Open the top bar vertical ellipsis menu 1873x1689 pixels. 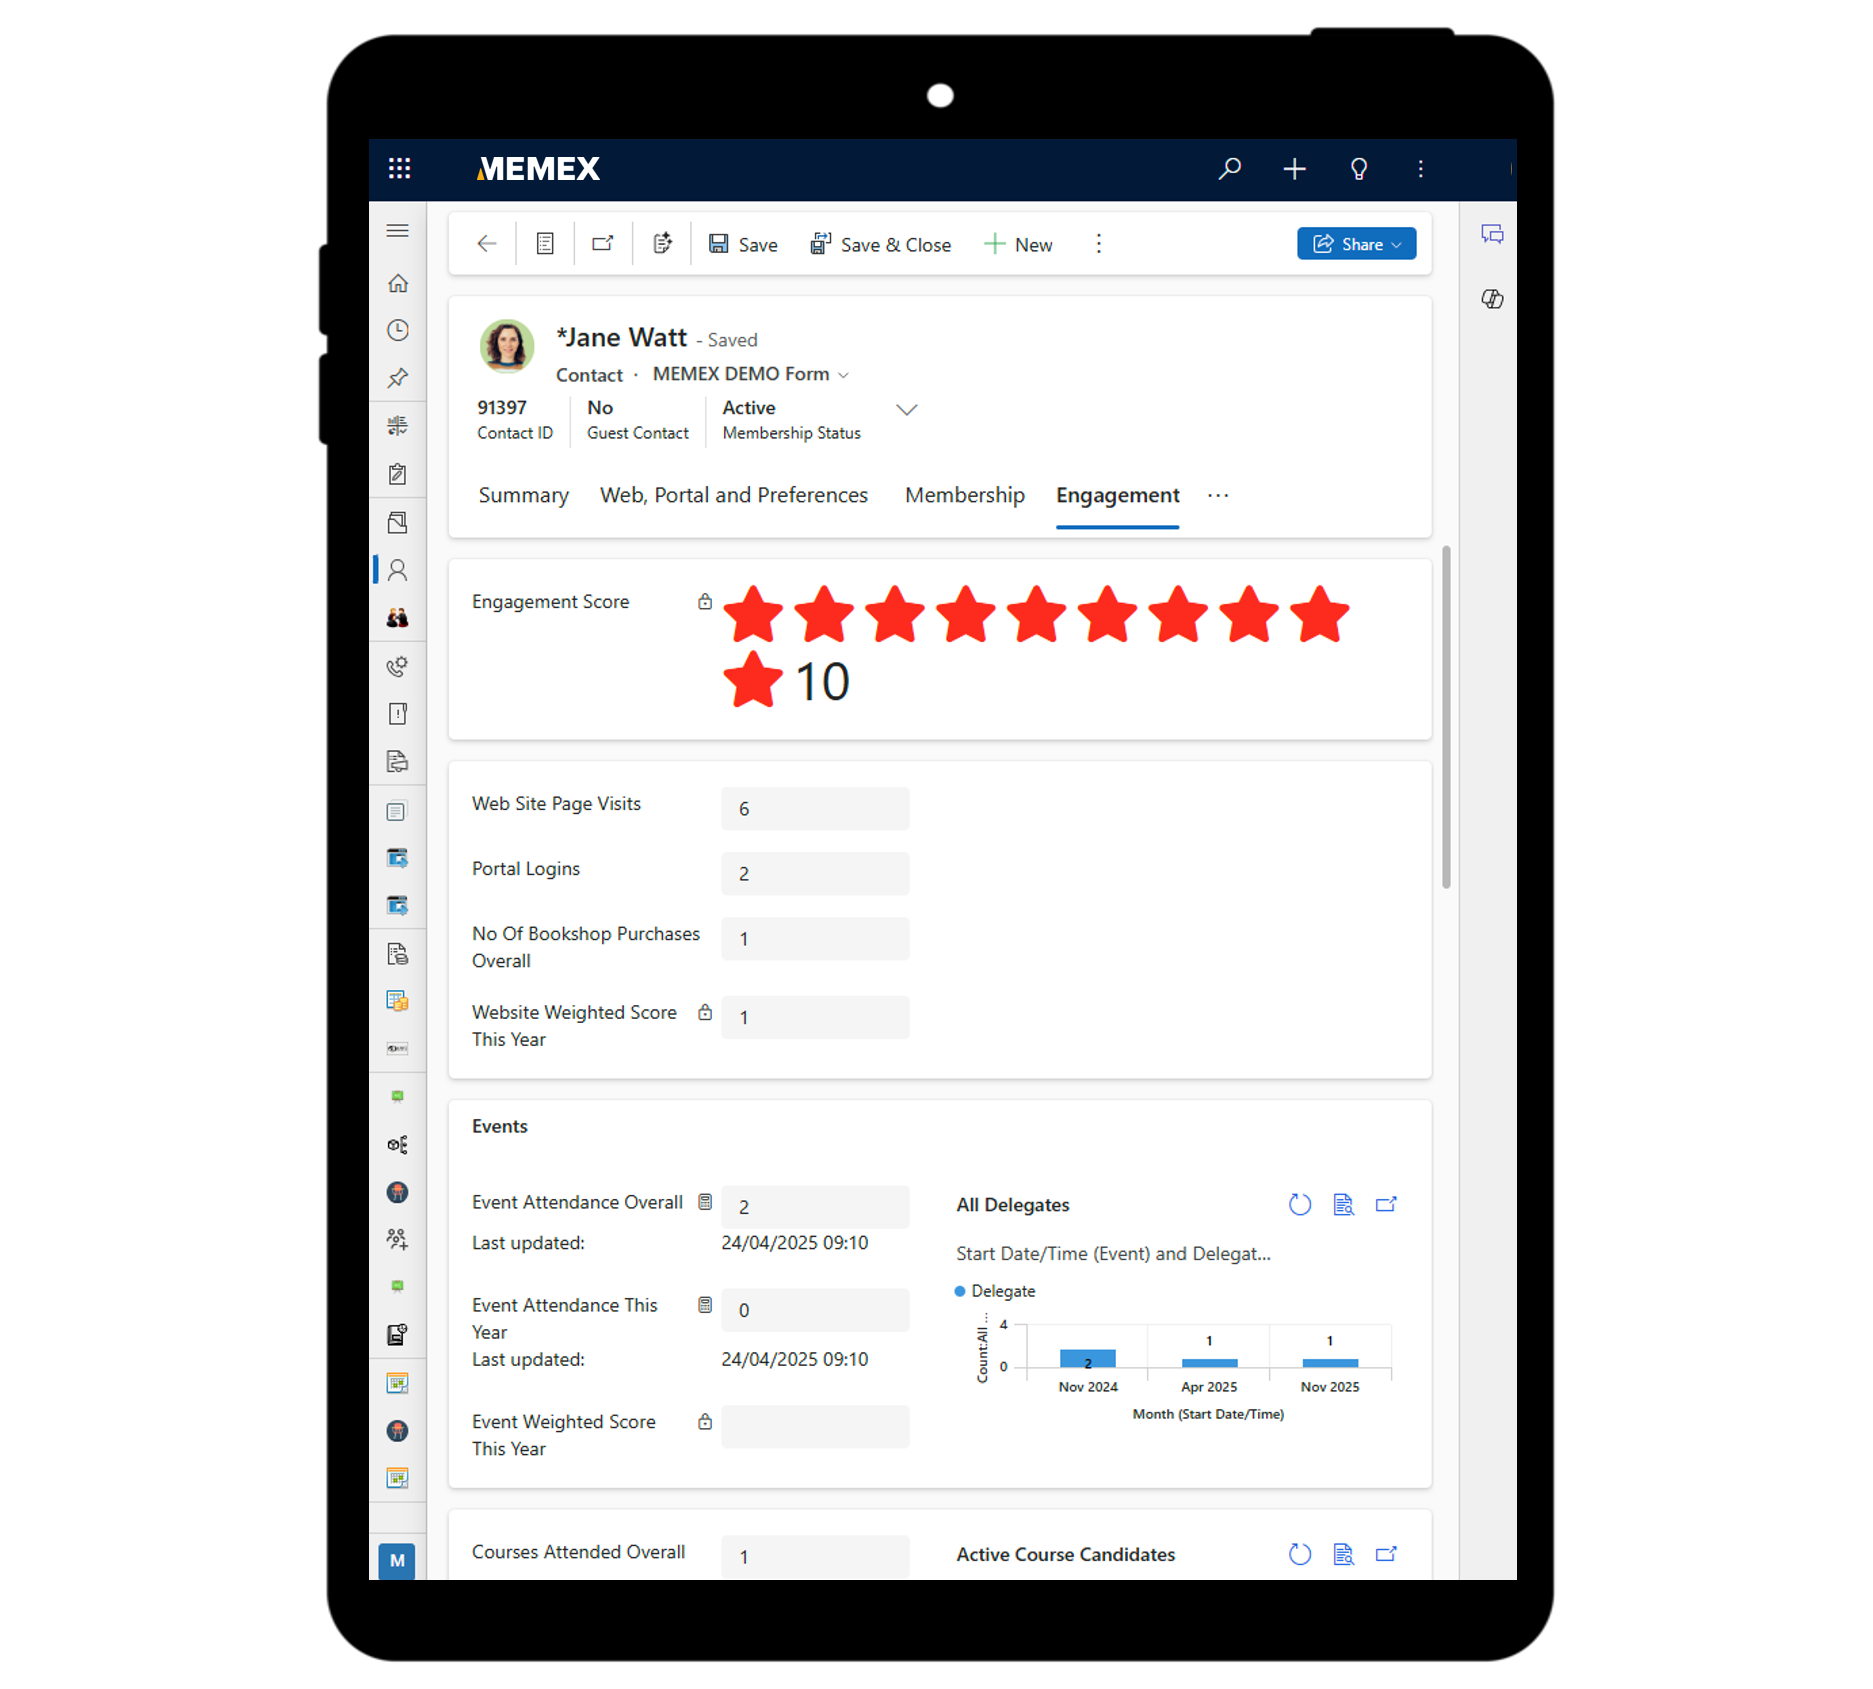pyautogui.click(x=1420, y=169)
